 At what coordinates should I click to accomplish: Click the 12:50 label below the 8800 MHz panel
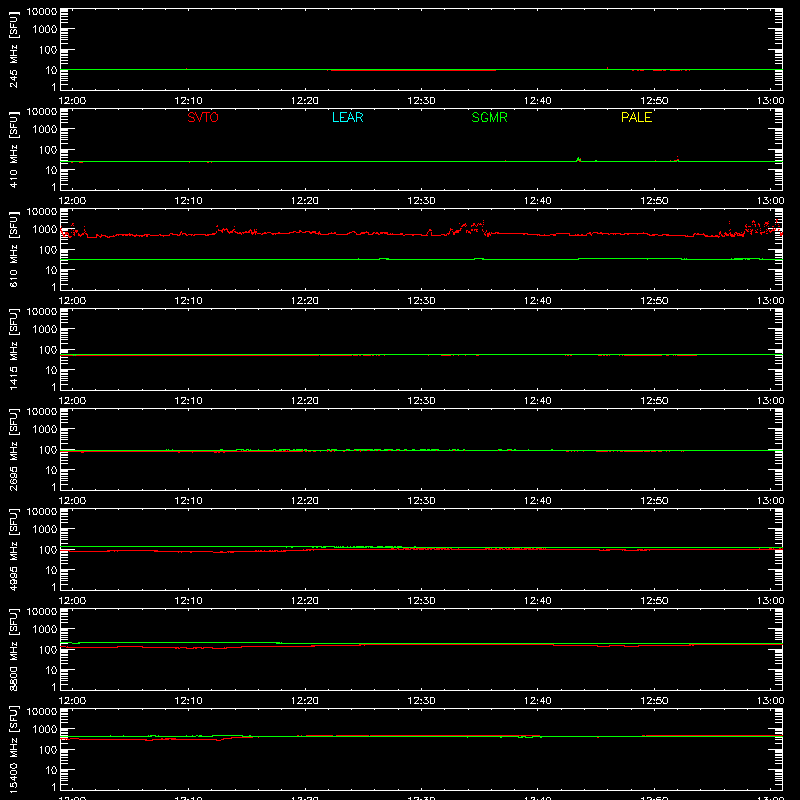point(654,701)
